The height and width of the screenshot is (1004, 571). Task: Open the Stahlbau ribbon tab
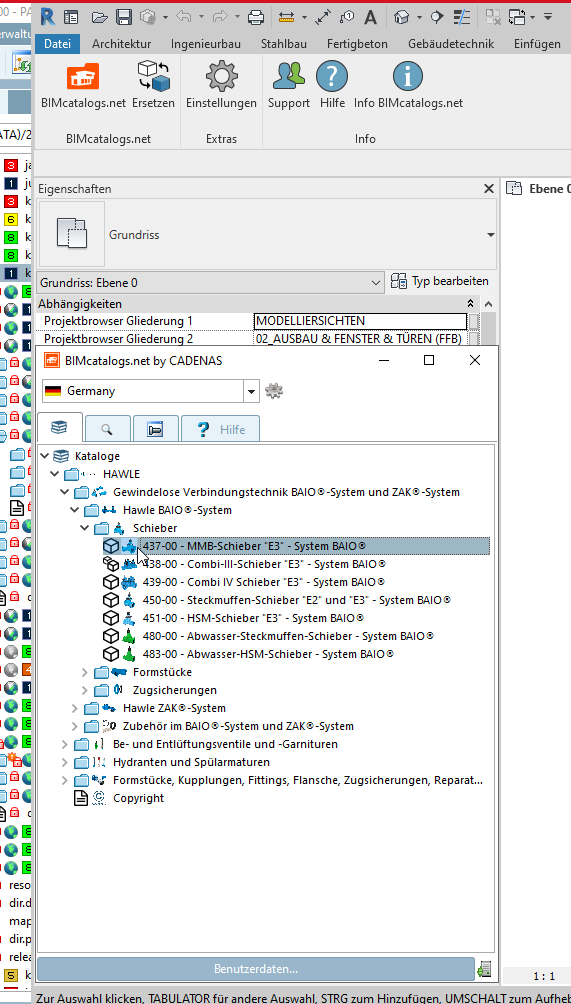(x=284, y=44)
